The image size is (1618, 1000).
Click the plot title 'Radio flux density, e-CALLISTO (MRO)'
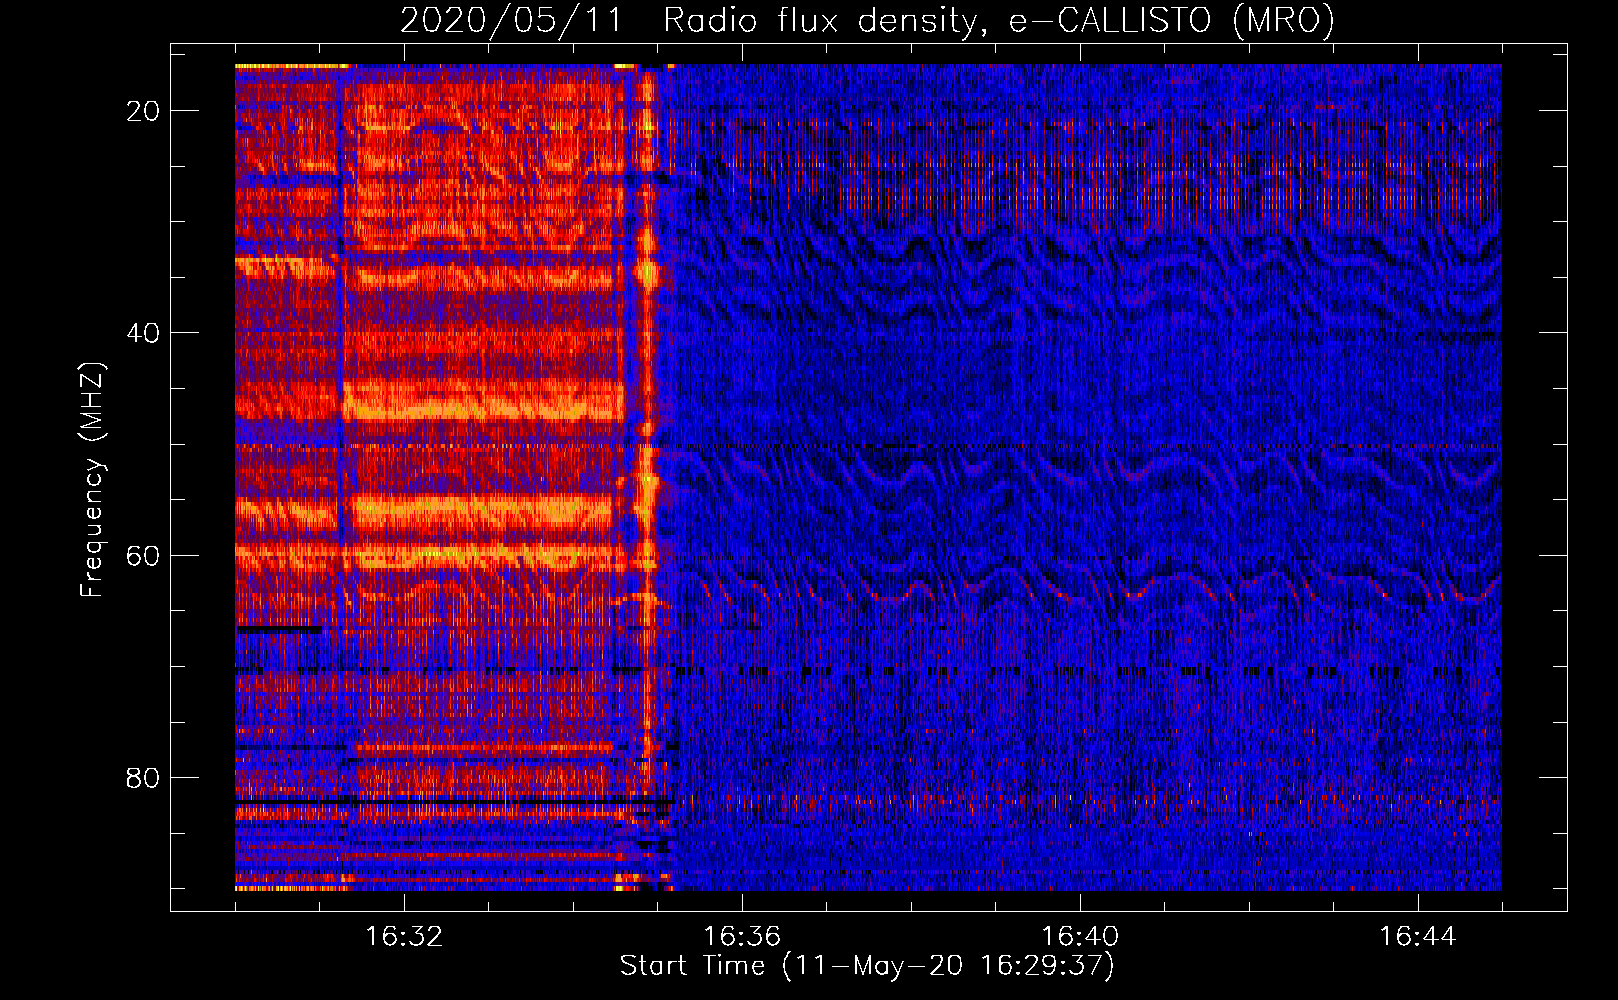pos(998,20)
